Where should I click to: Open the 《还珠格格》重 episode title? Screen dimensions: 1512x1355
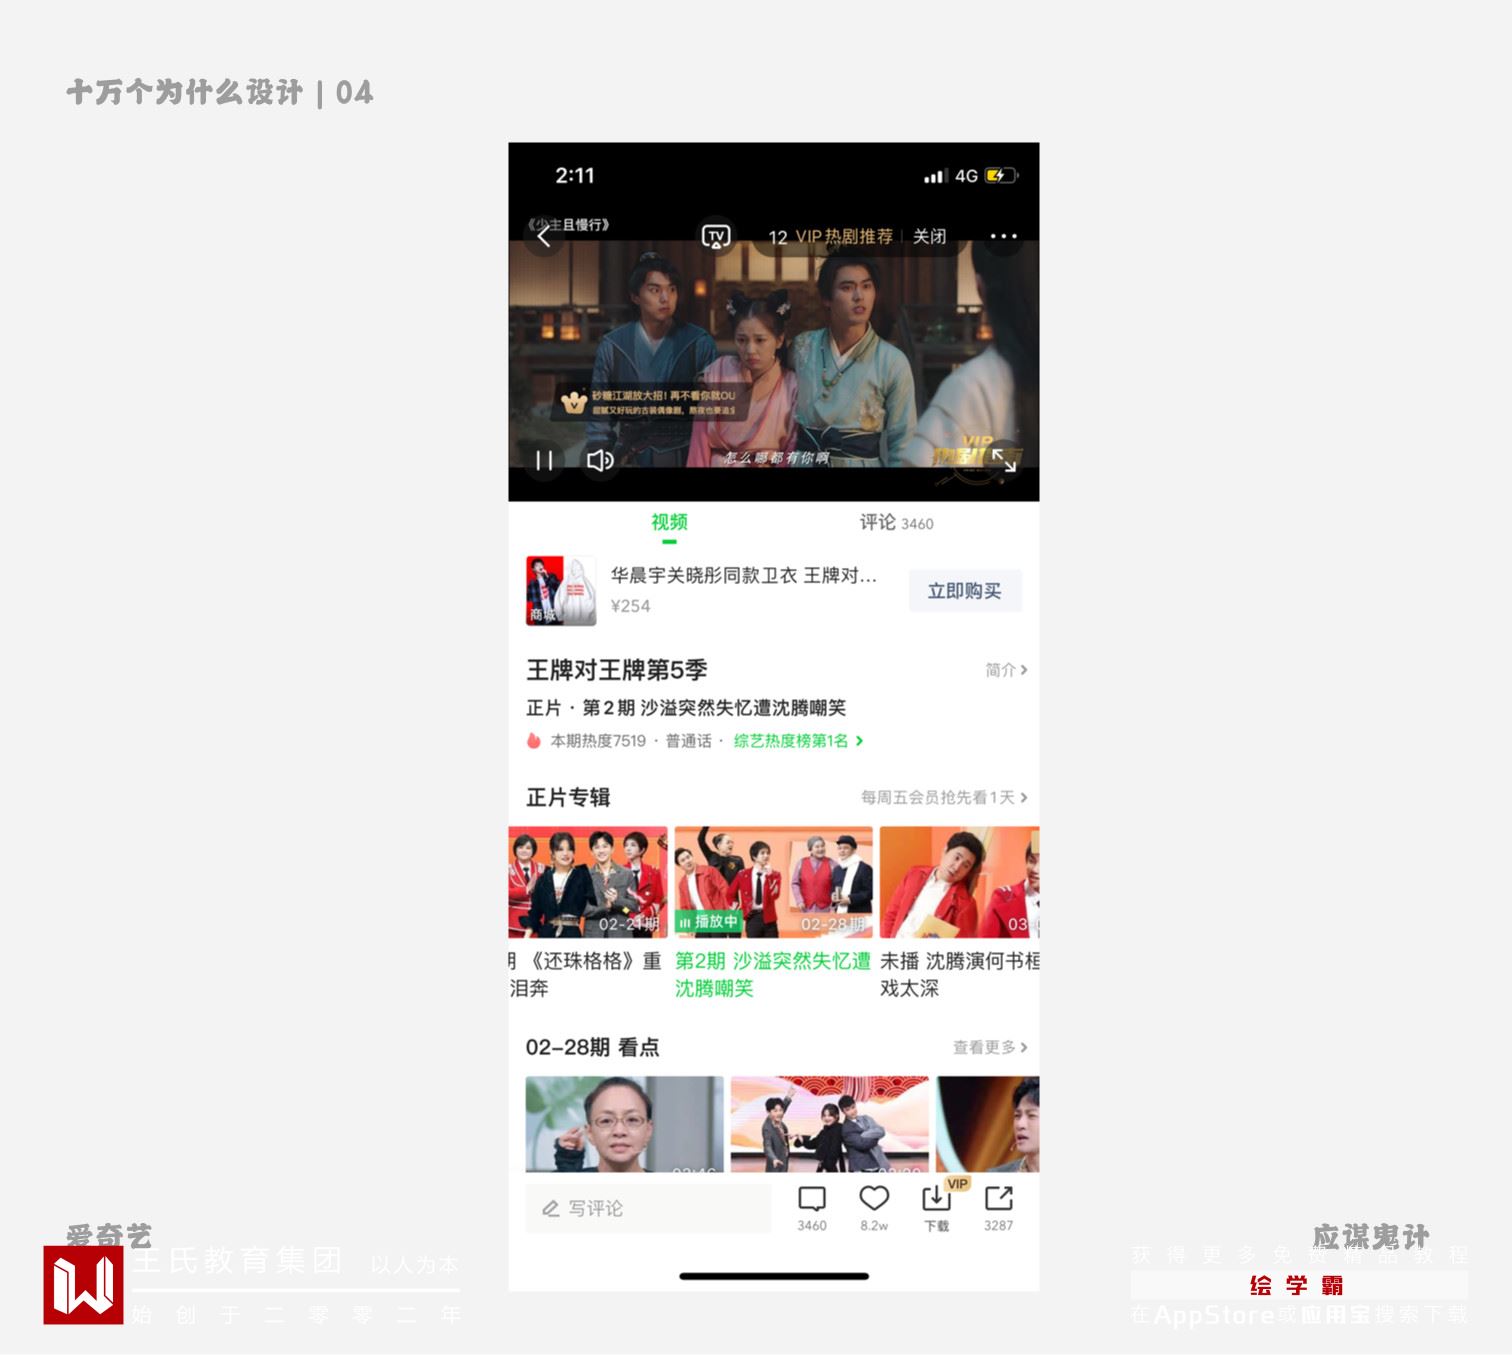point(586,975)
